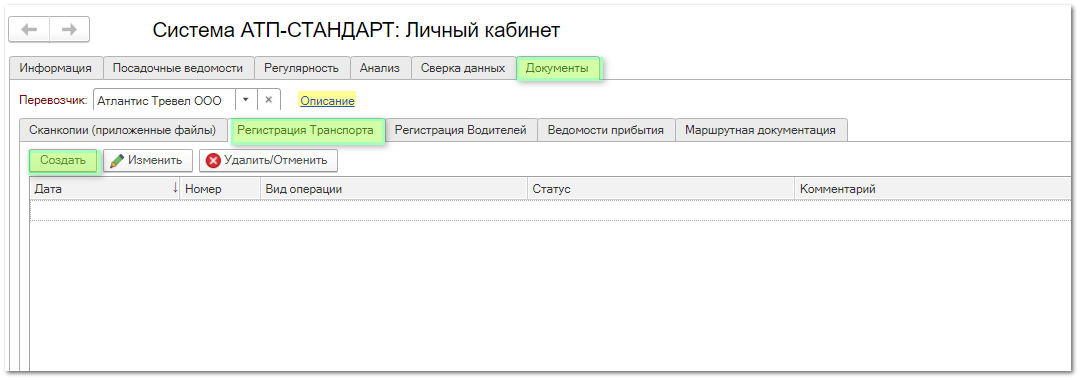Open the Описание link
Screen dimensions: 1080x380
click(327, 101)
